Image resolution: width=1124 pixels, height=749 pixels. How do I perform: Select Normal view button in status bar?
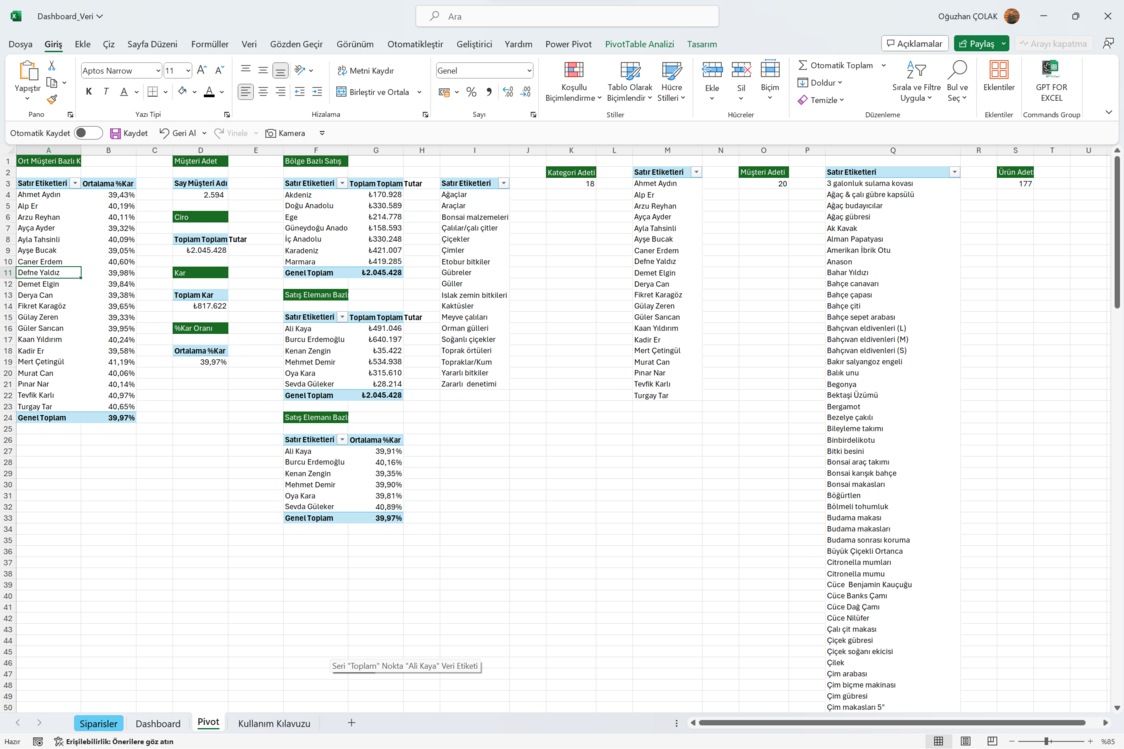938,741
